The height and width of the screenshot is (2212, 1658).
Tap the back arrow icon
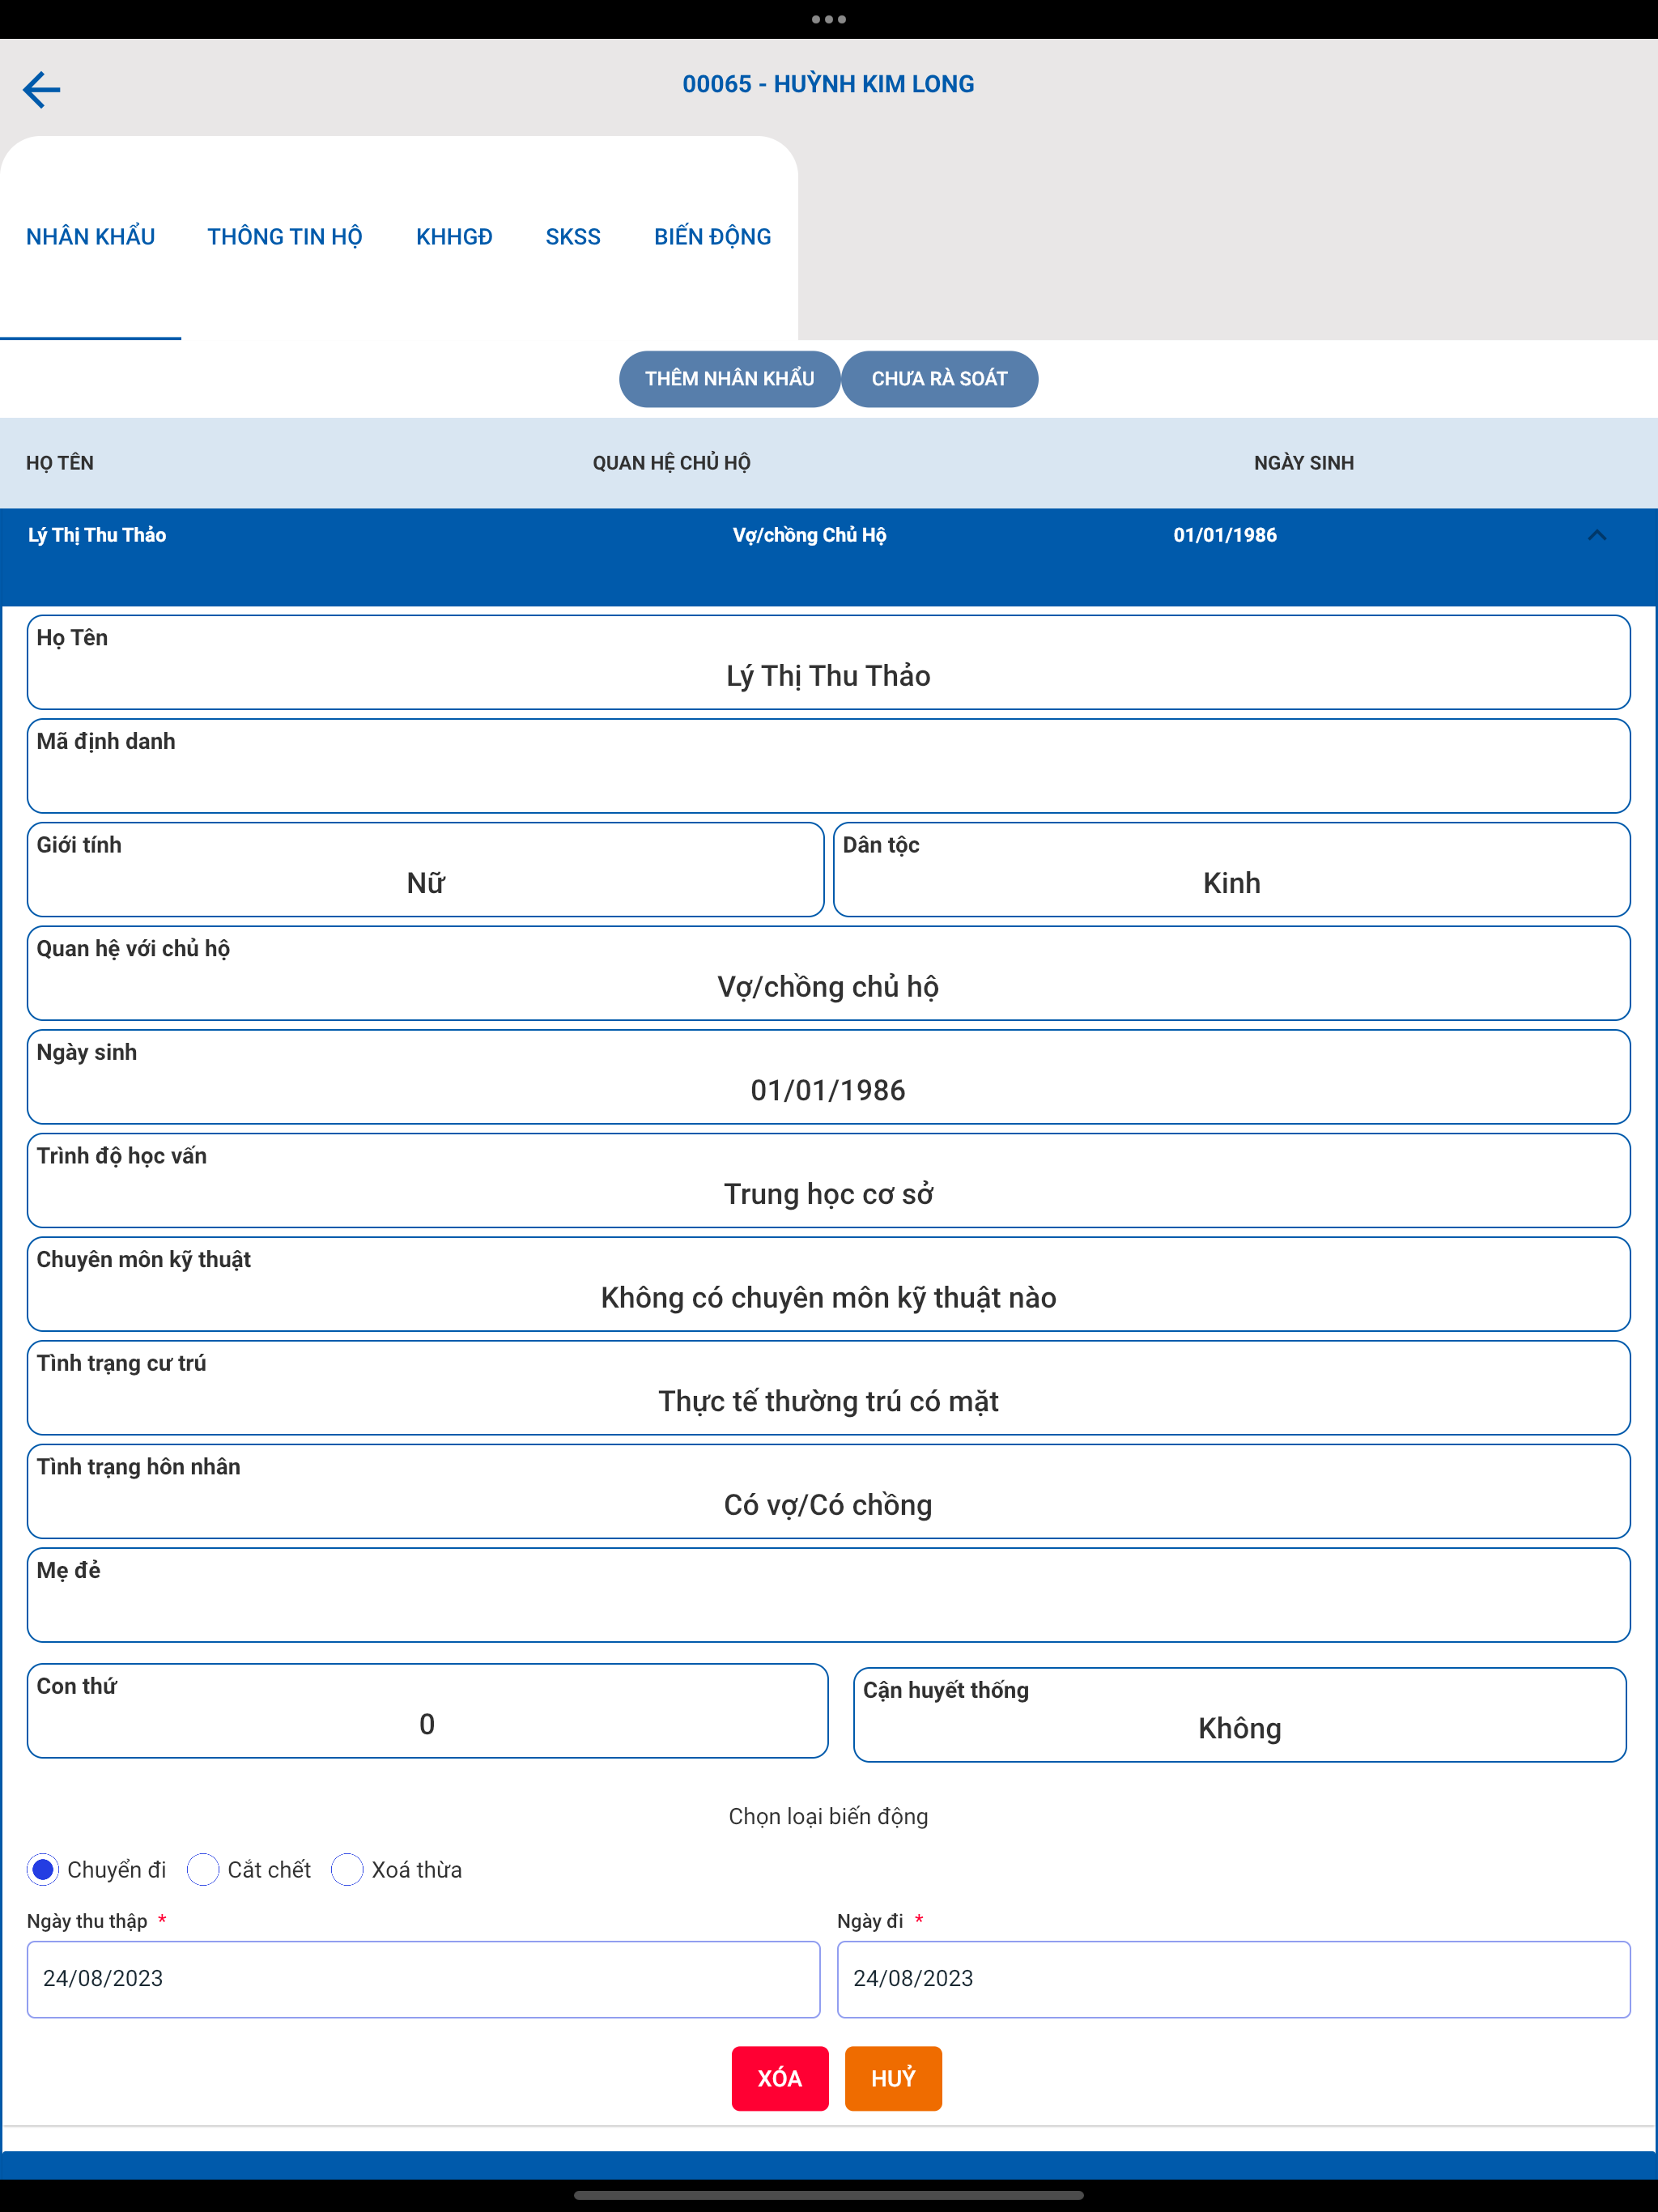pos(41,89)
